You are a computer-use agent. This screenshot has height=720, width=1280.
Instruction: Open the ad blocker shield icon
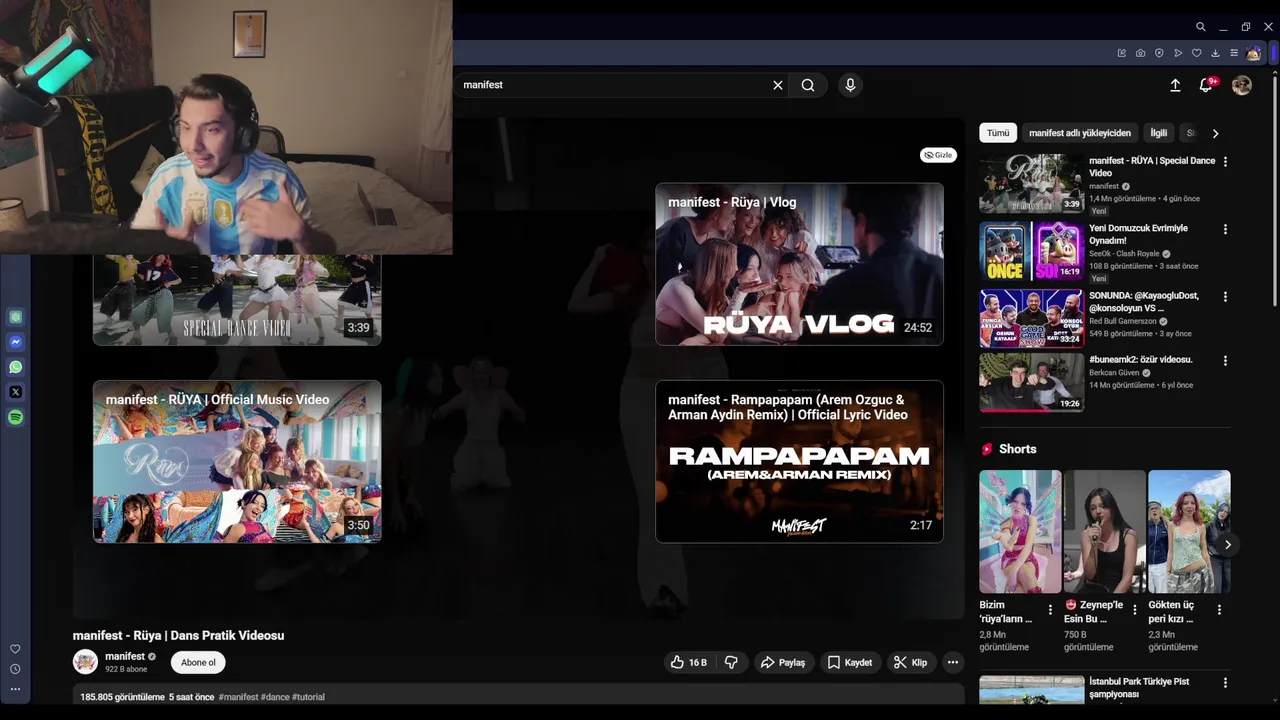point(1159,53)
